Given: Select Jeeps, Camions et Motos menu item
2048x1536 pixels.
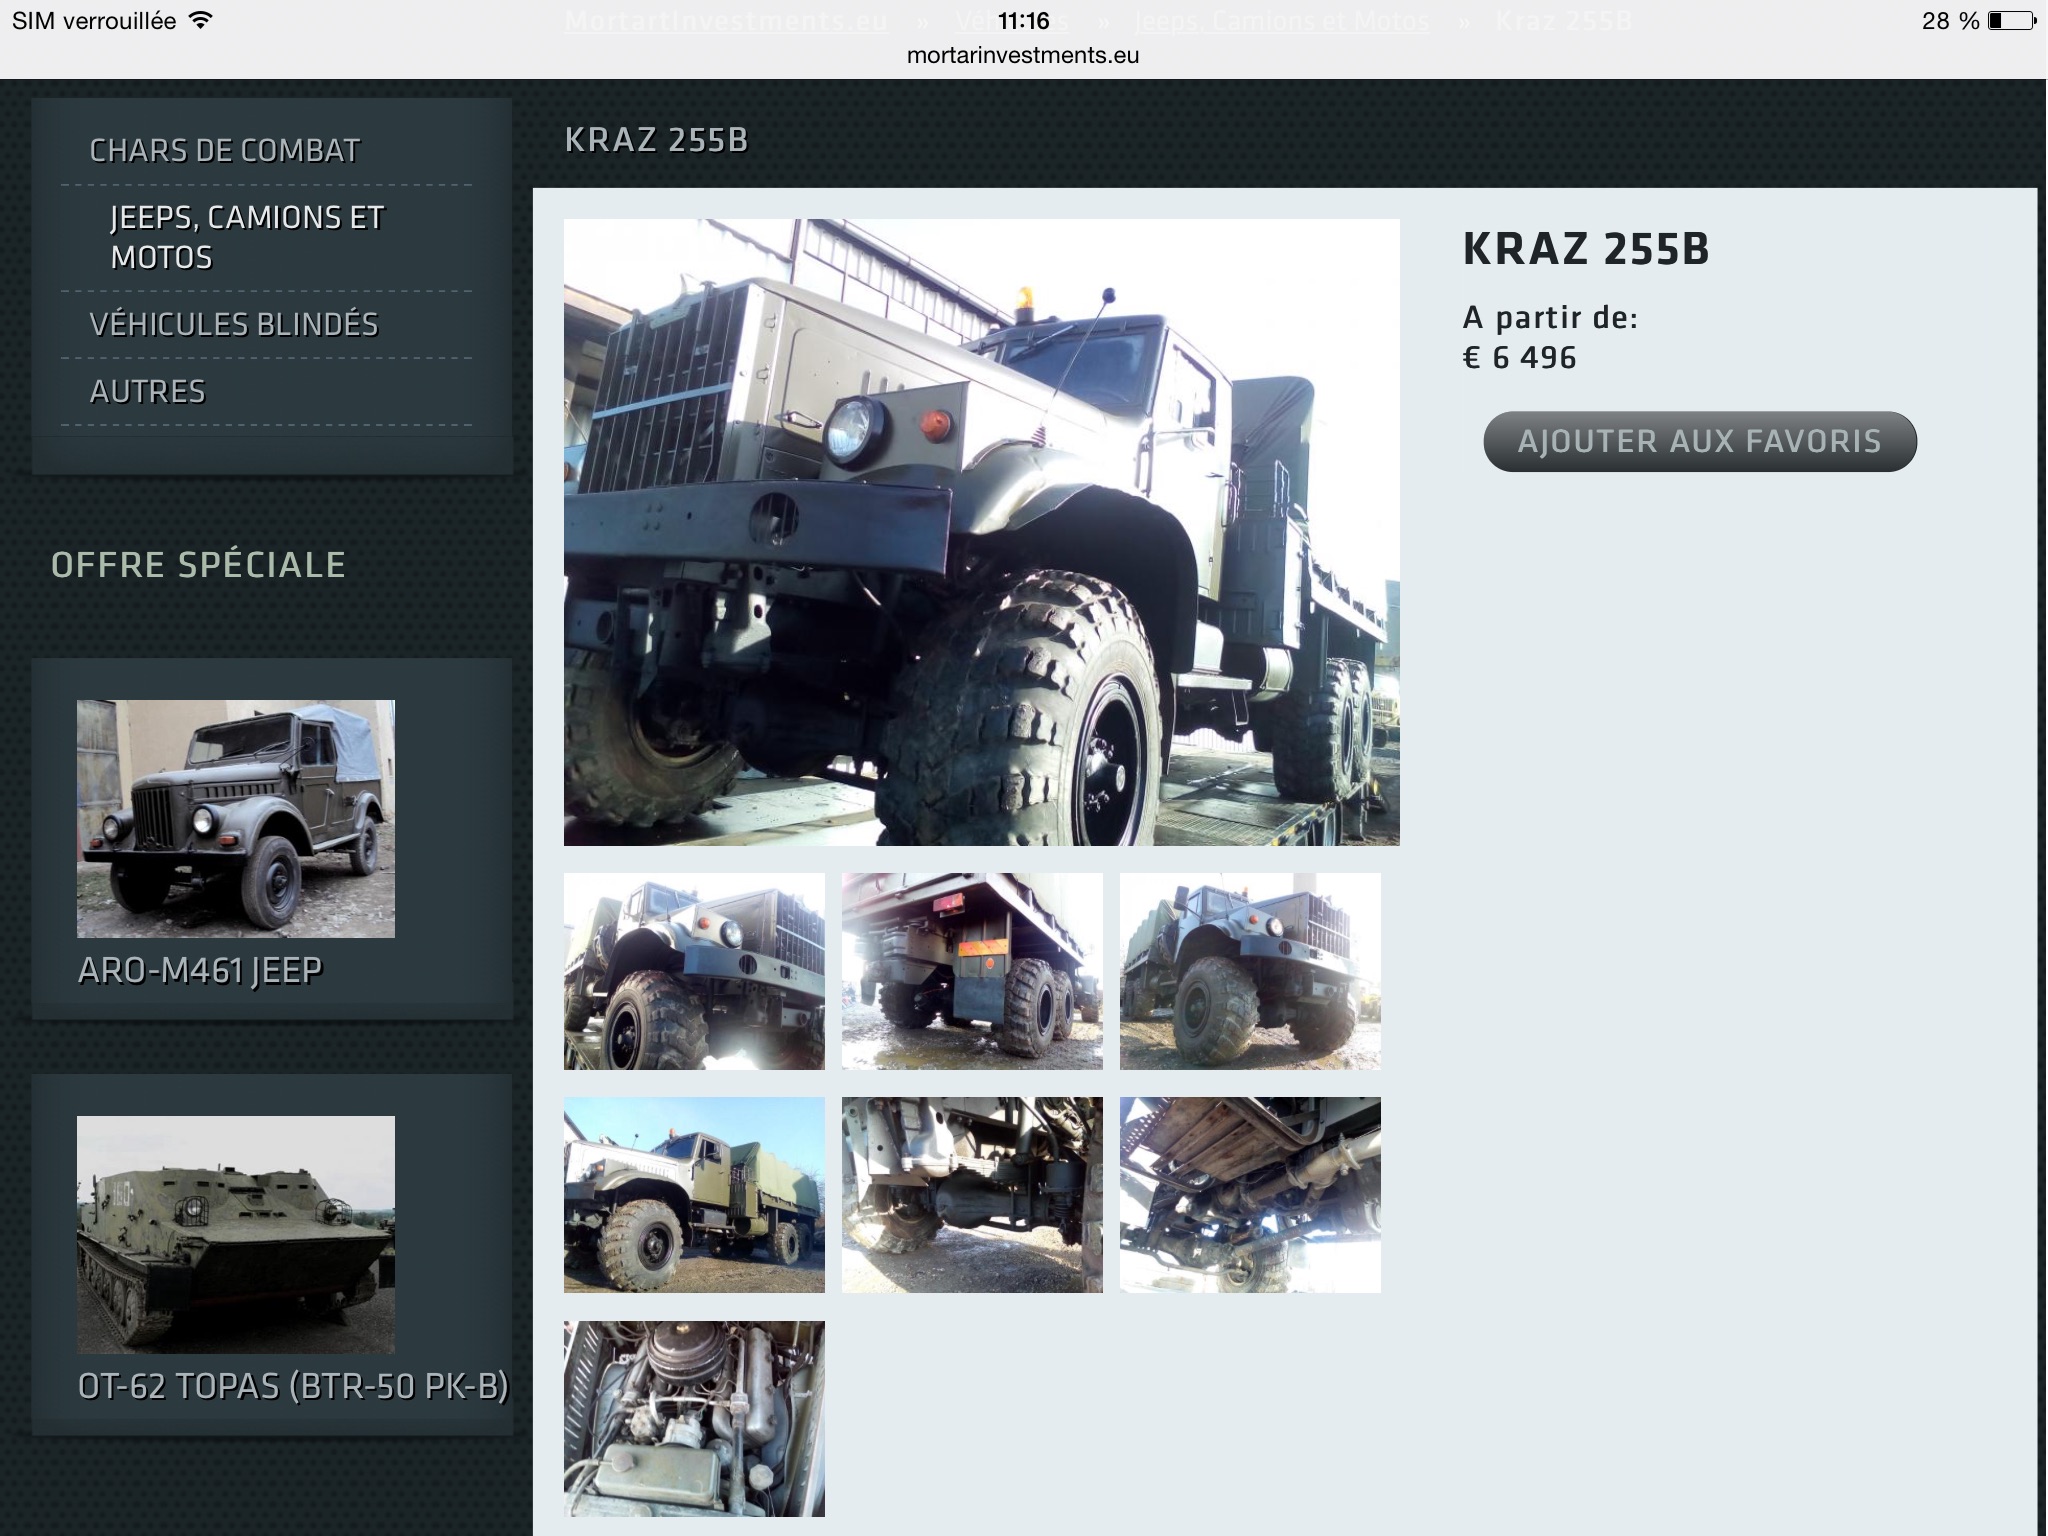Looking at the screenshot, I should (247, 237).
